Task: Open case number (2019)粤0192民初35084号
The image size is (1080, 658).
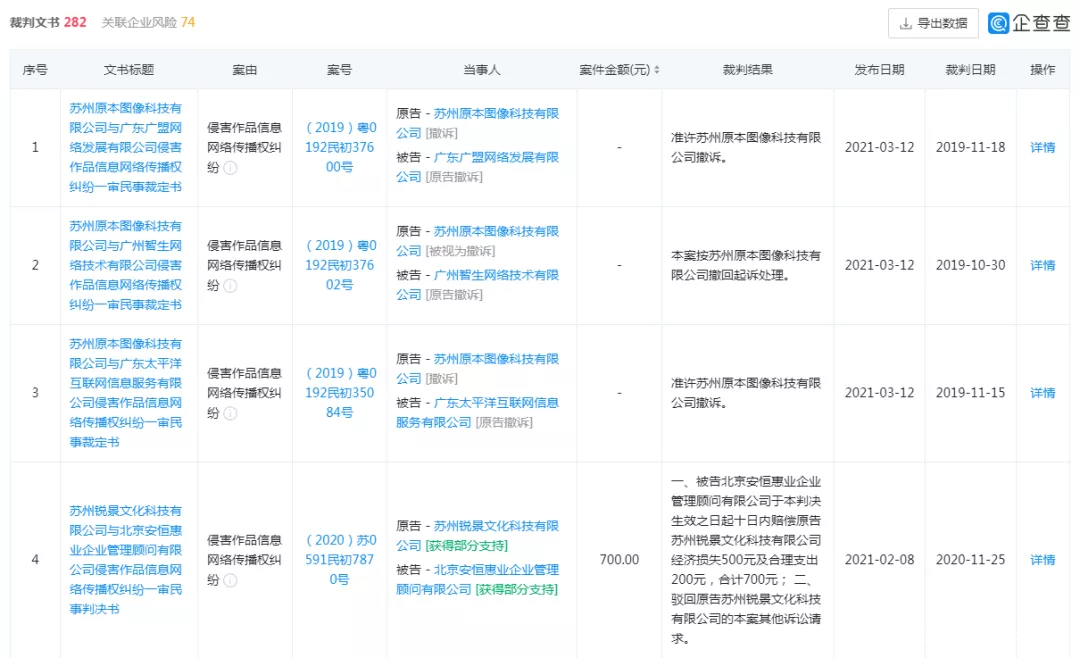Action: [x=340, y=393]
